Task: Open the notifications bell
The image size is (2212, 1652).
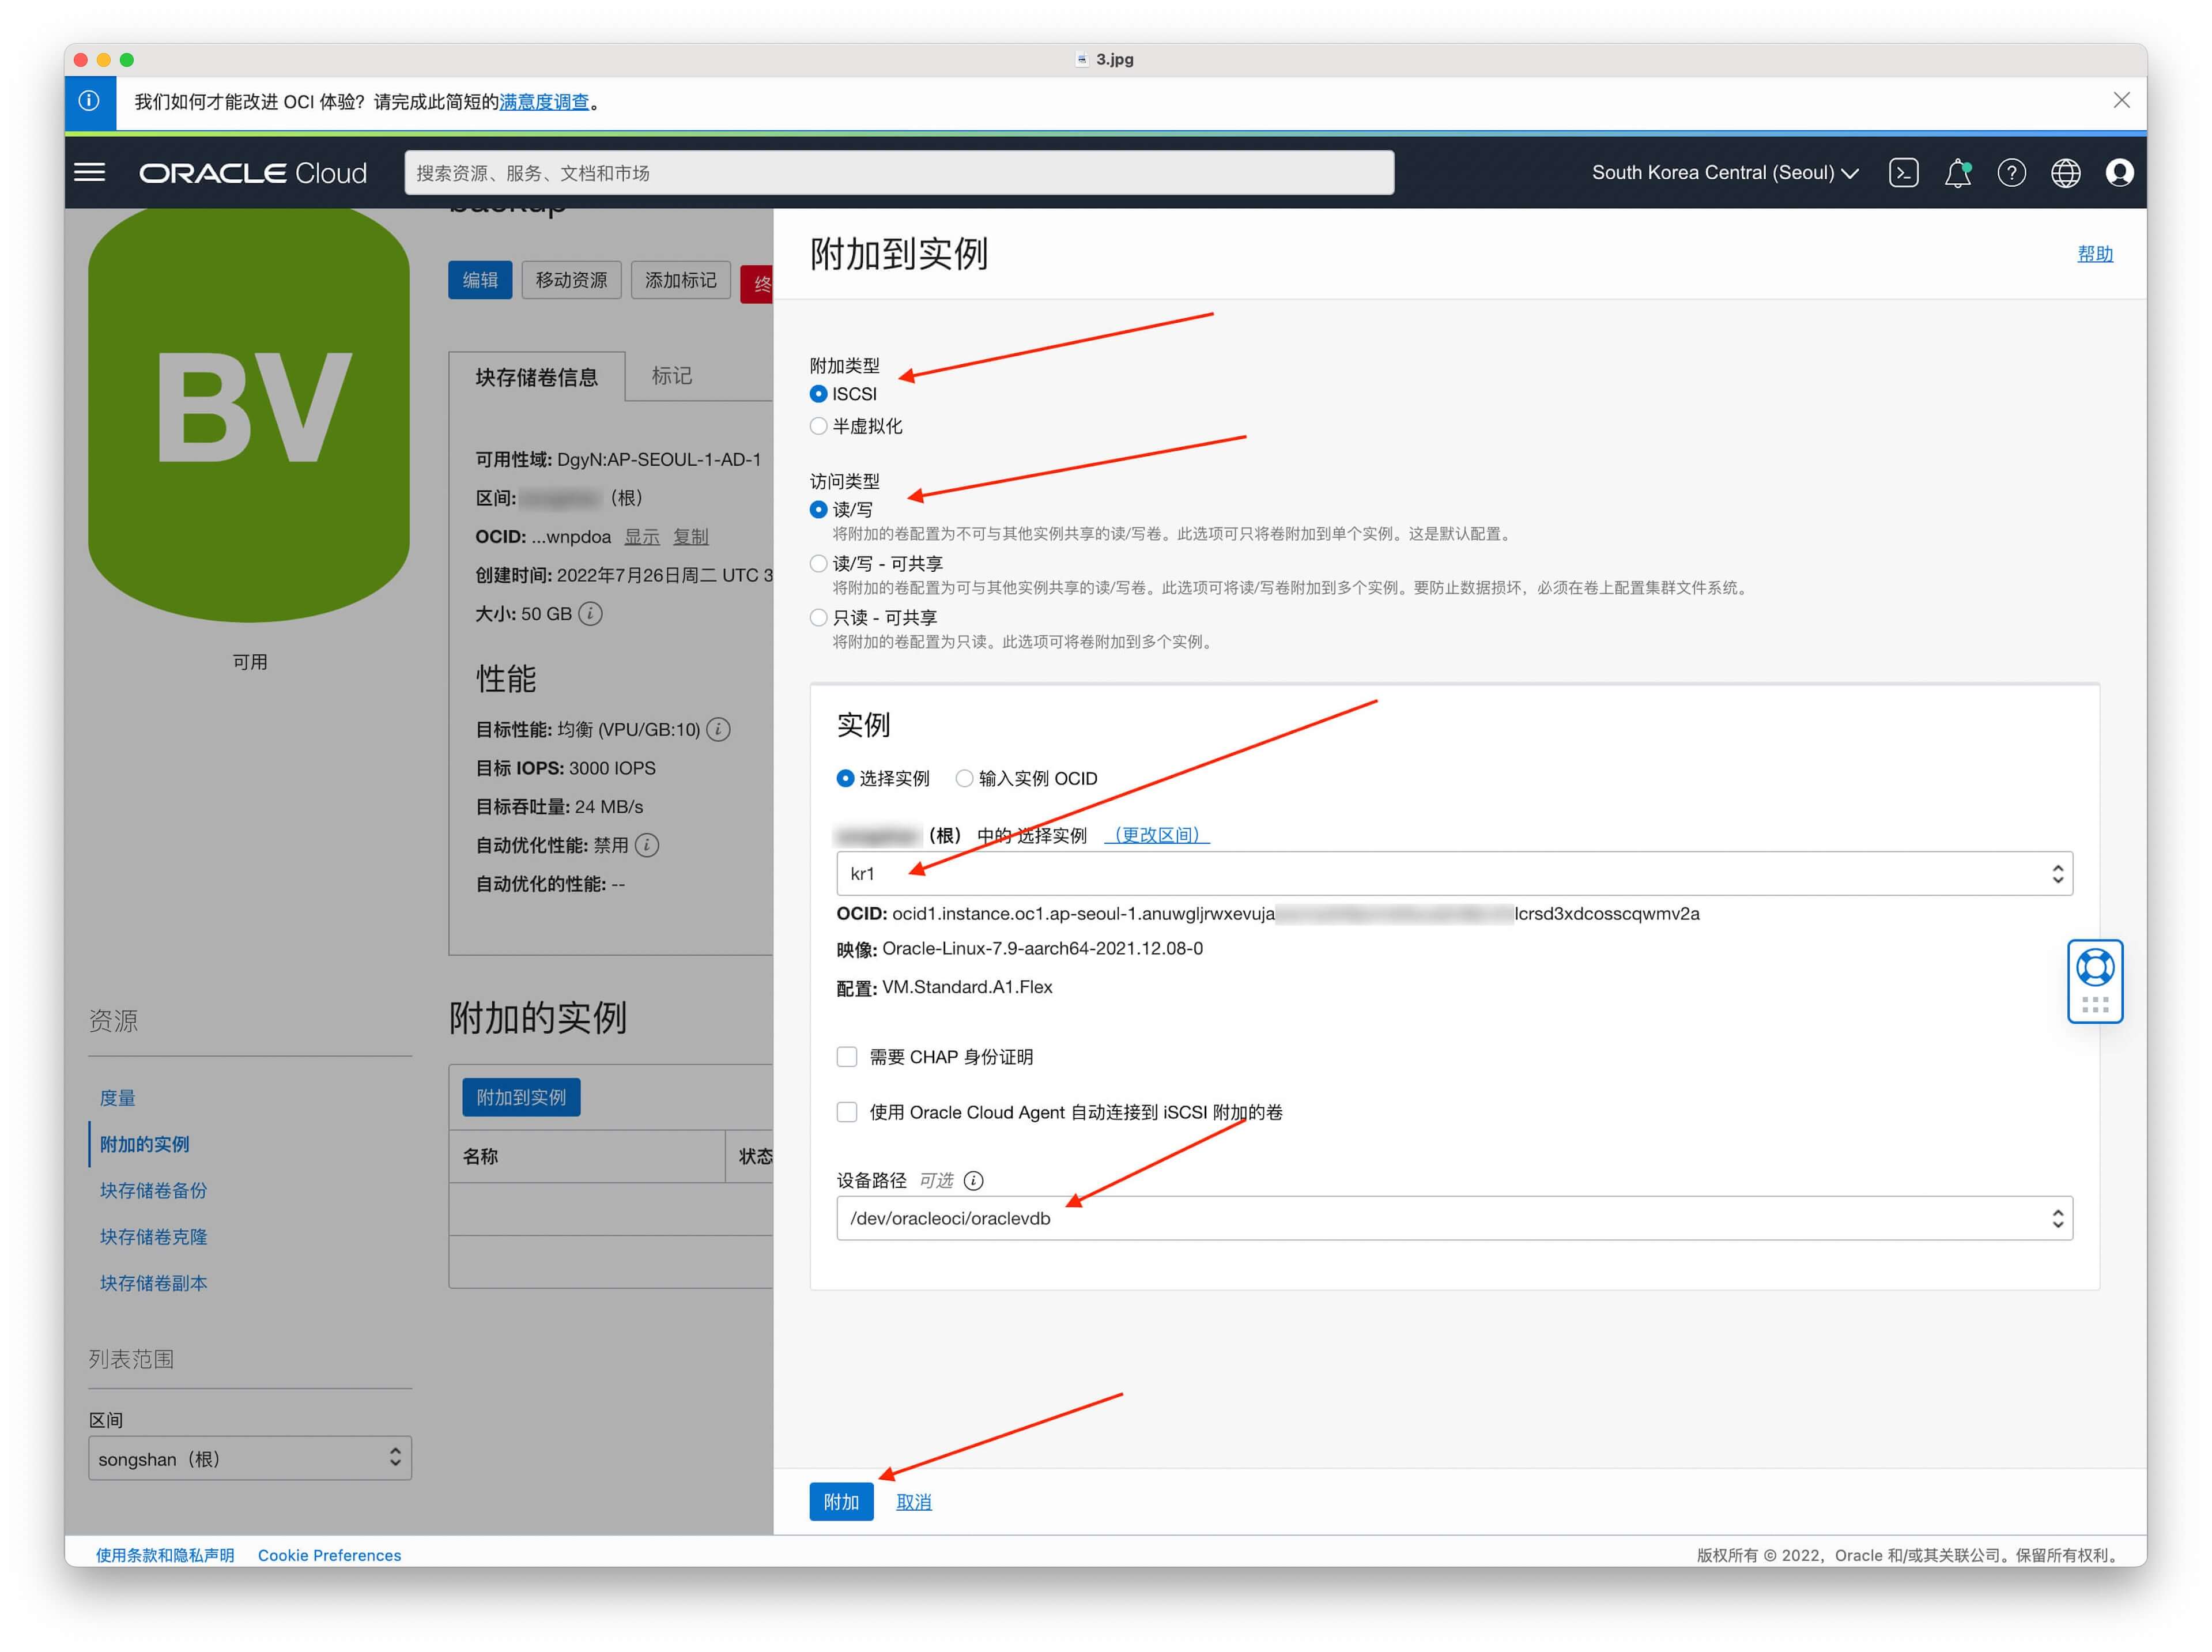Action: (x=1957, y=173)
